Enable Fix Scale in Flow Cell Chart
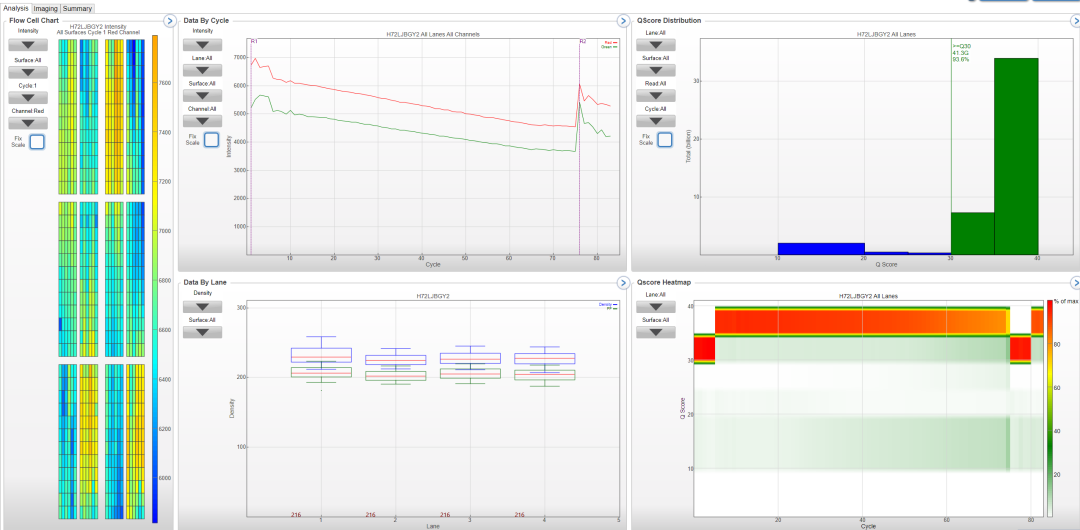Viewport: 1080px width, 530px height. [x=37, y=142]
